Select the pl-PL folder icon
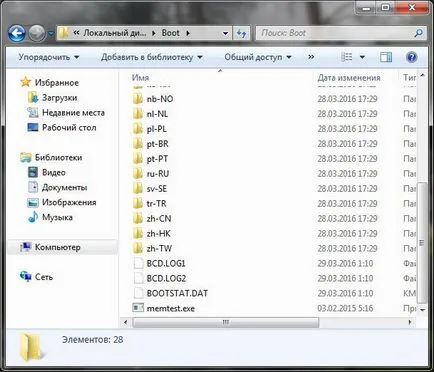Viewport: 434px width, 372px height. [x=138, y=129]
